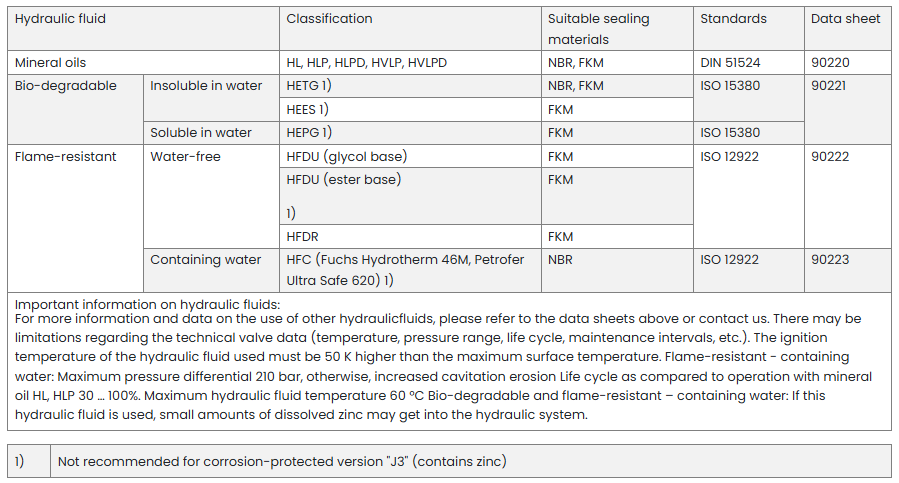Click the DIN 51524 standard cell
This screenshot has width=899, height=483.
[x=731, y=63]
